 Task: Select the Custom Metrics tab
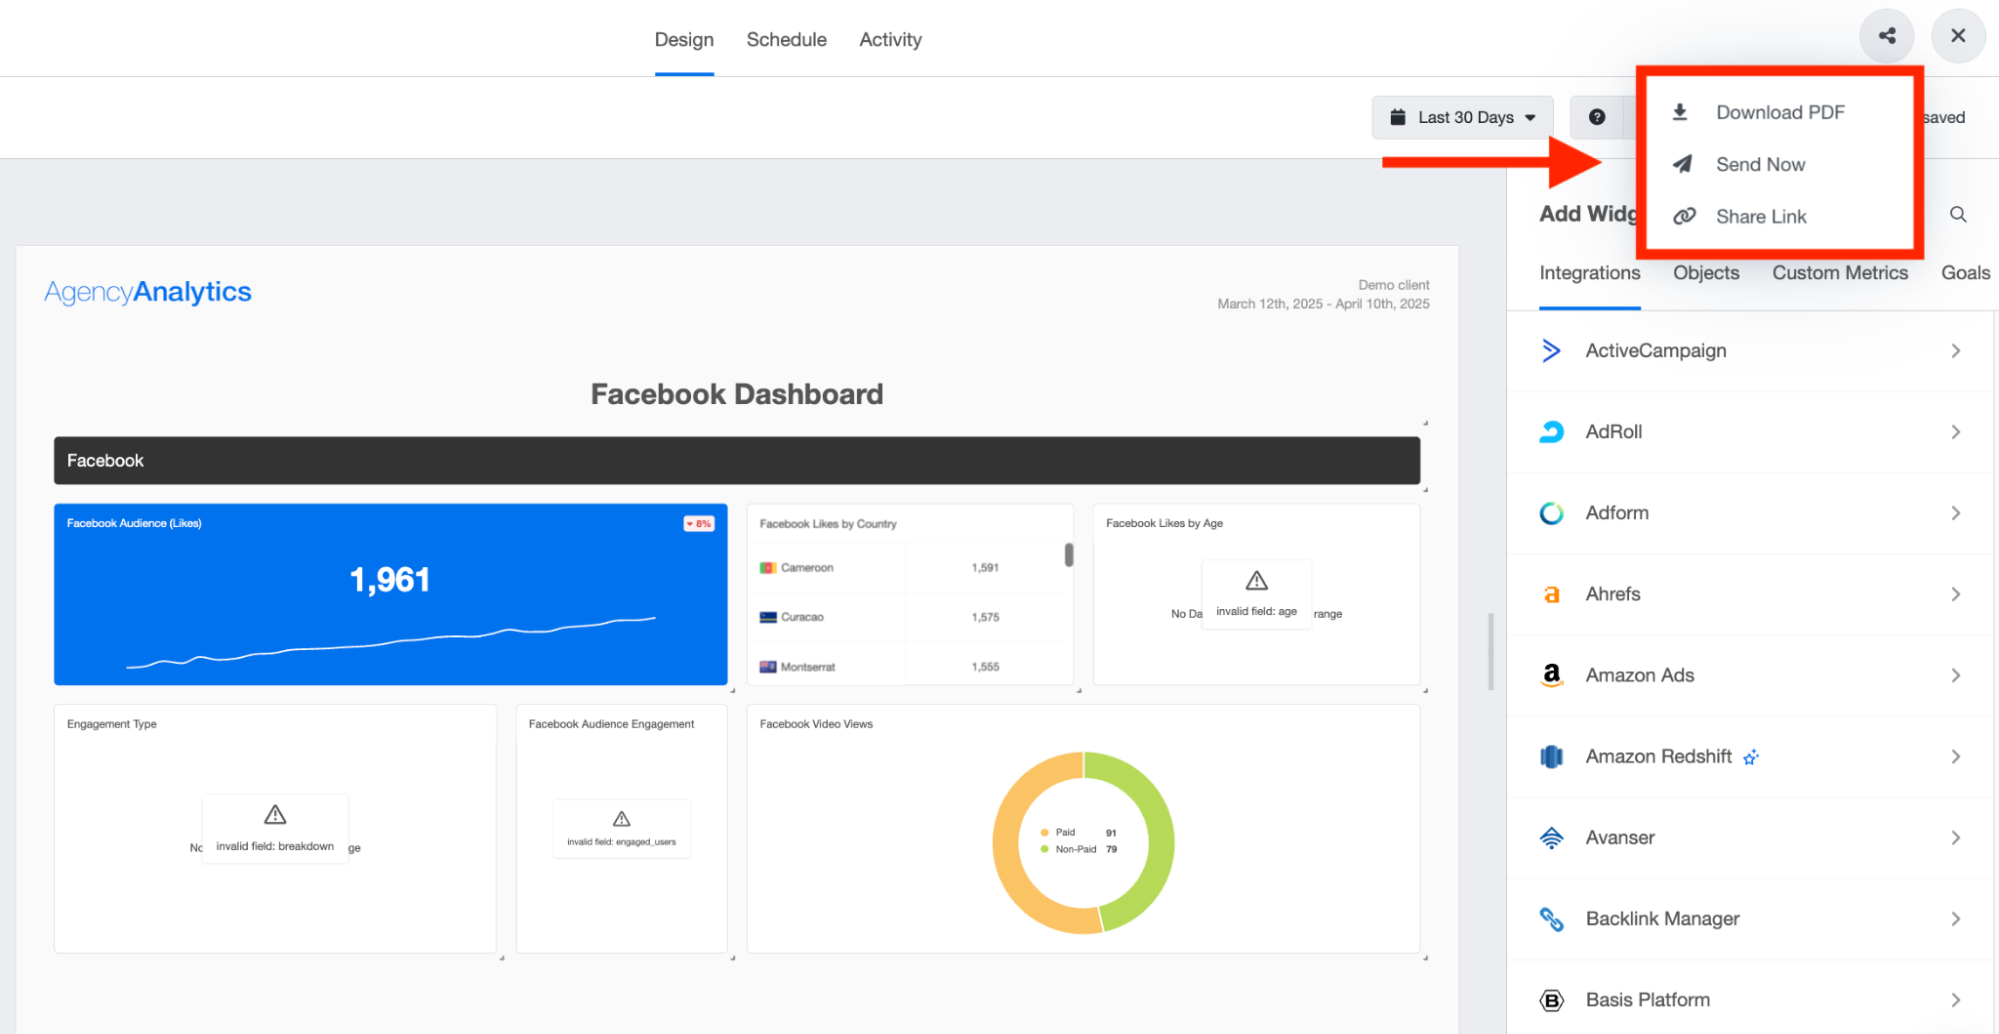click(x=1839, y=273)
